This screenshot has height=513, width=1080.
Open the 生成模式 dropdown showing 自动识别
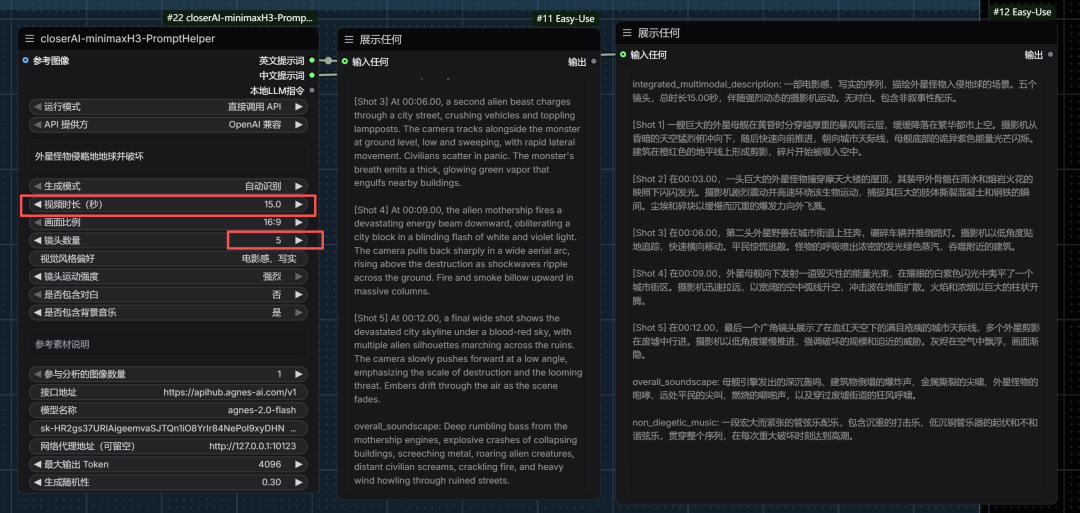169,187
